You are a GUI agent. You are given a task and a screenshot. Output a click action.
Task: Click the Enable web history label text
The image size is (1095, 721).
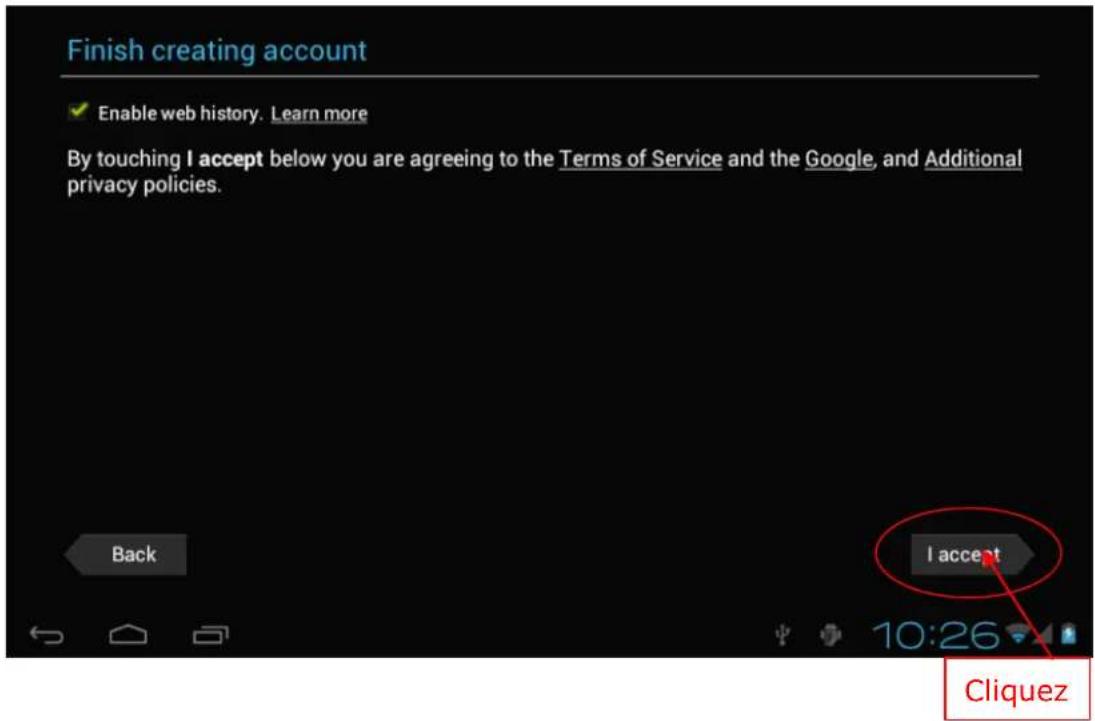pos(179,114)
